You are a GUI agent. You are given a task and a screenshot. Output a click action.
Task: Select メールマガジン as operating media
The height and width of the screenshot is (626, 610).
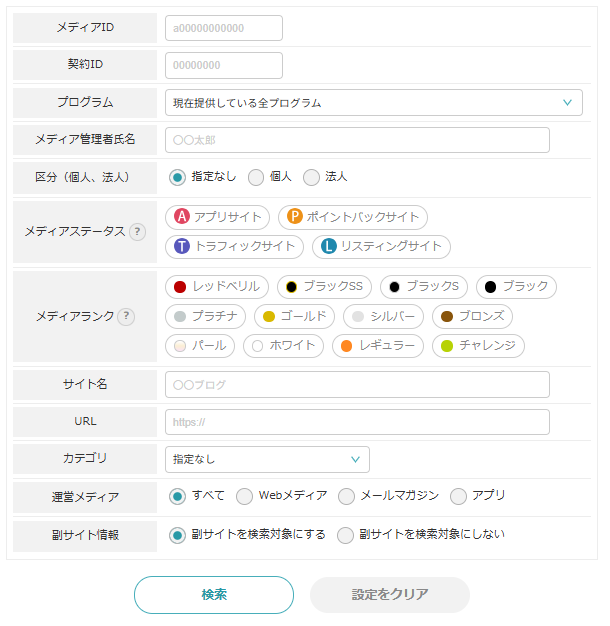pyautogui.click(x=347, y=496)
